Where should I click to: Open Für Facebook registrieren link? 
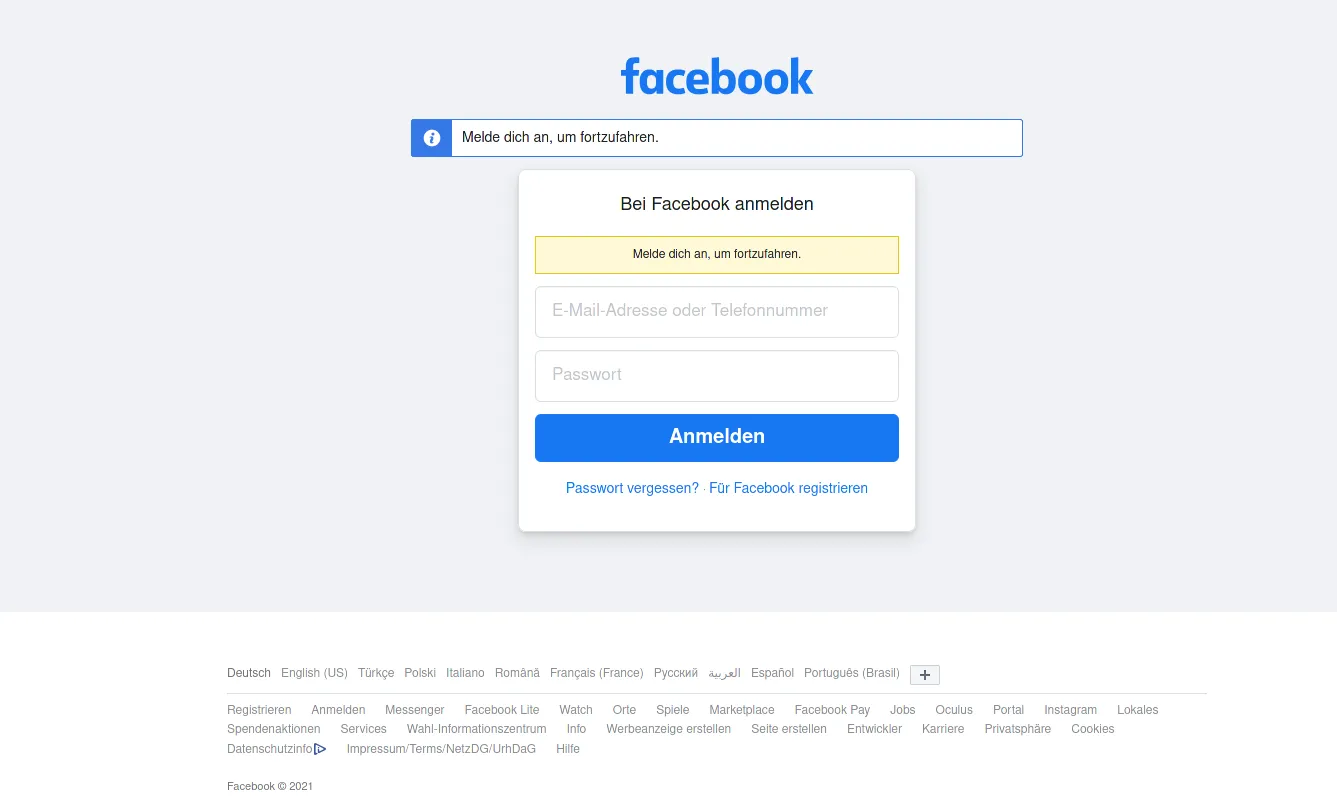click(788, 488)
